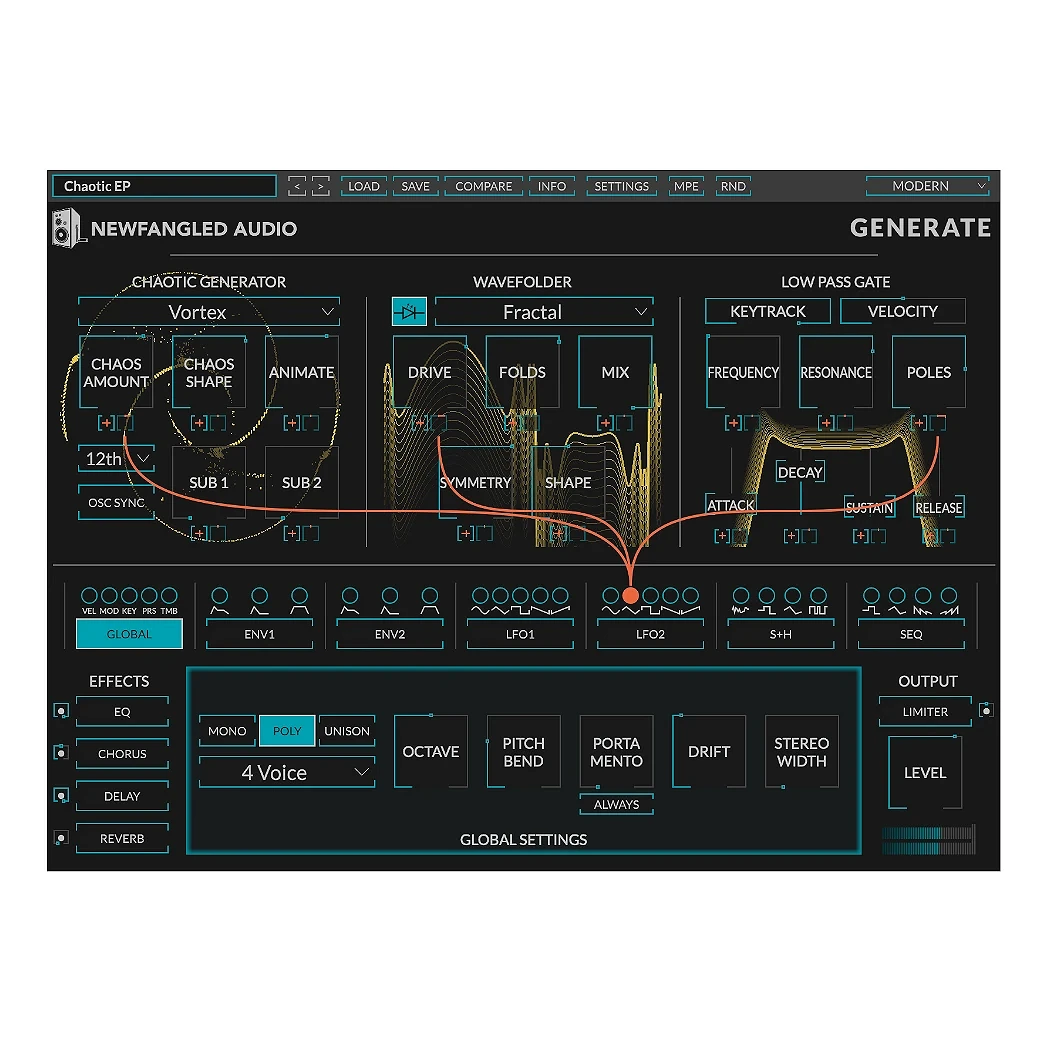Select SEQ last staircase output circle
The width and height of the screenshot is (1048, 1048).
(x=948, y=596)
